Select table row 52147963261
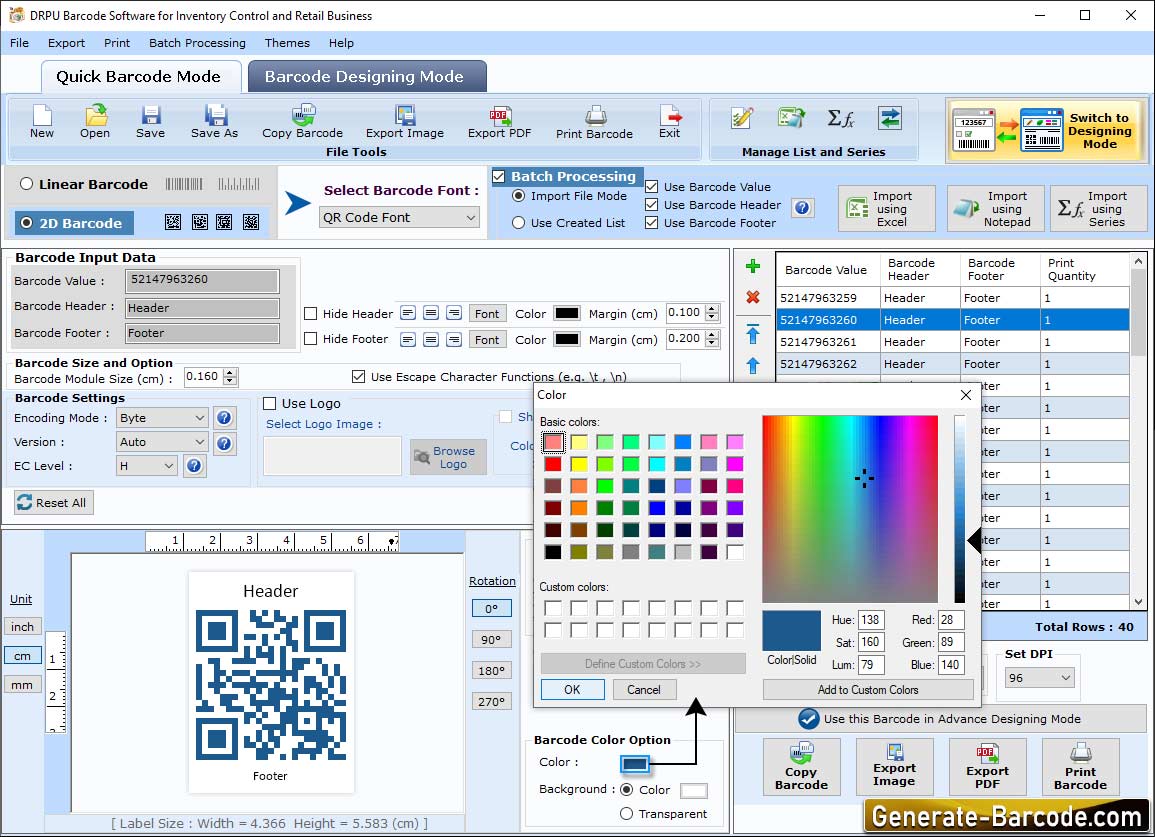This screenshot has width=1155, height=837. (x=952, y=342)
